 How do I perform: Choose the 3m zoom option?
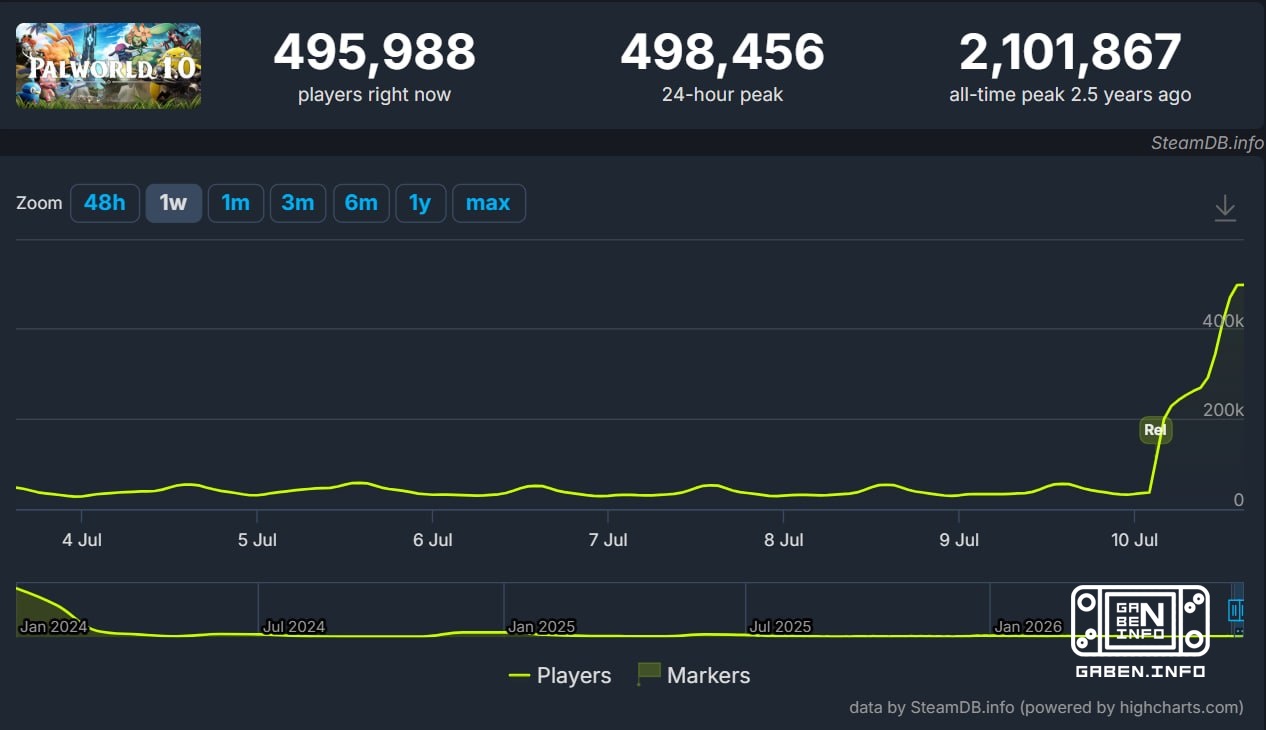298,203
